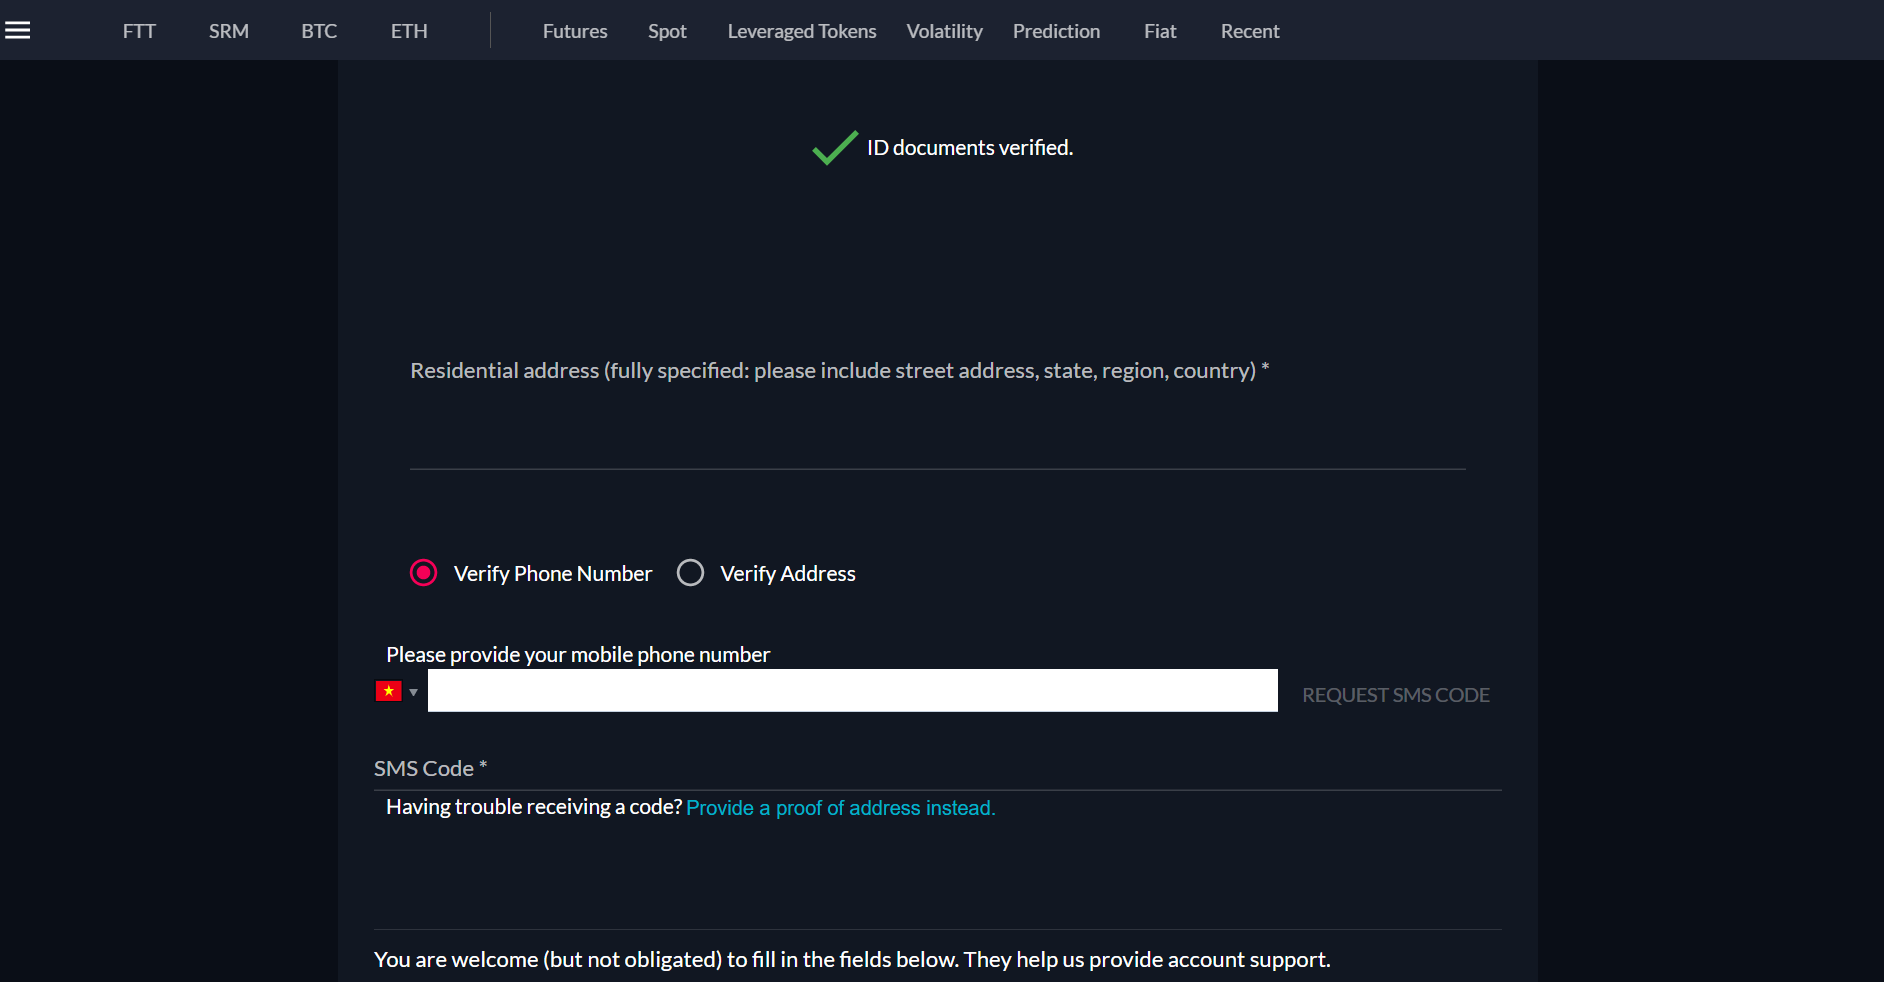Viewport: 1884px width, 982px height.
Task: Click the green ID verified checkmark
Action: pyautogui.click(x=834, y=148)
